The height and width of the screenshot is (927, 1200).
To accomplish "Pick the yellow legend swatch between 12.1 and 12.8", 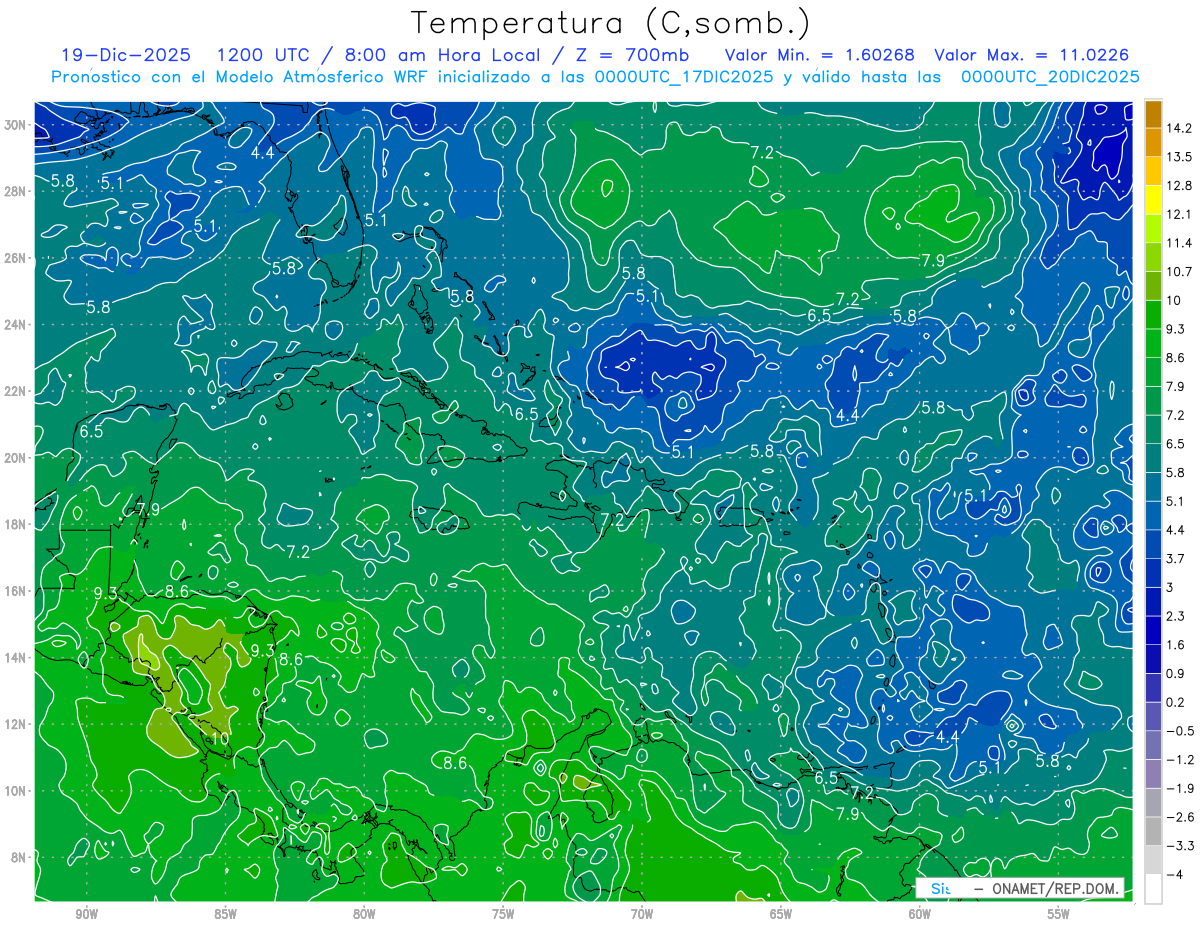I will tap(1153, 200).
